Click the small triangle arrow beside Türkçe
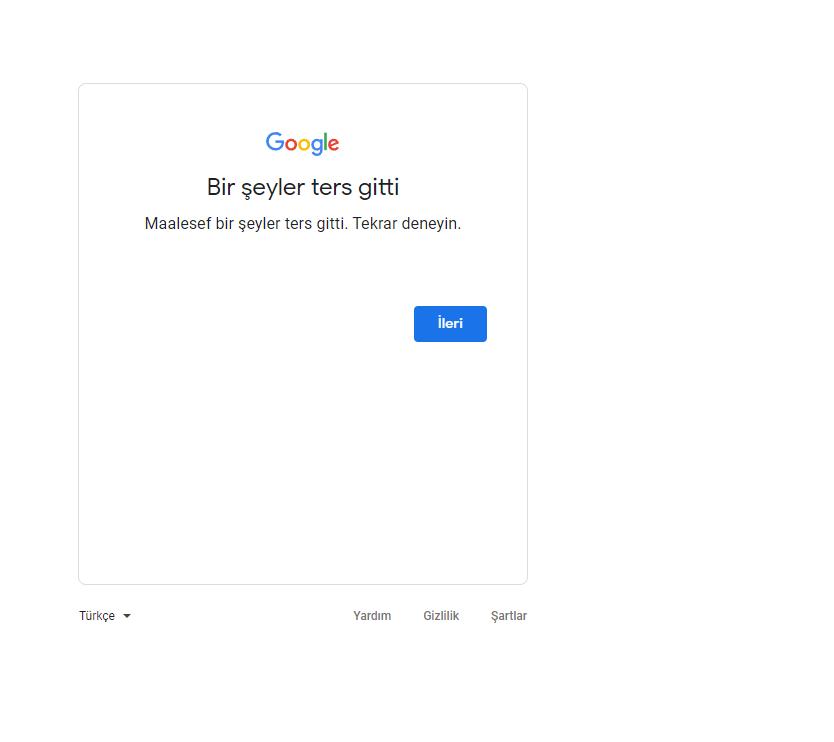This screenshot has height=742, width=834. [x=127, y=616]
